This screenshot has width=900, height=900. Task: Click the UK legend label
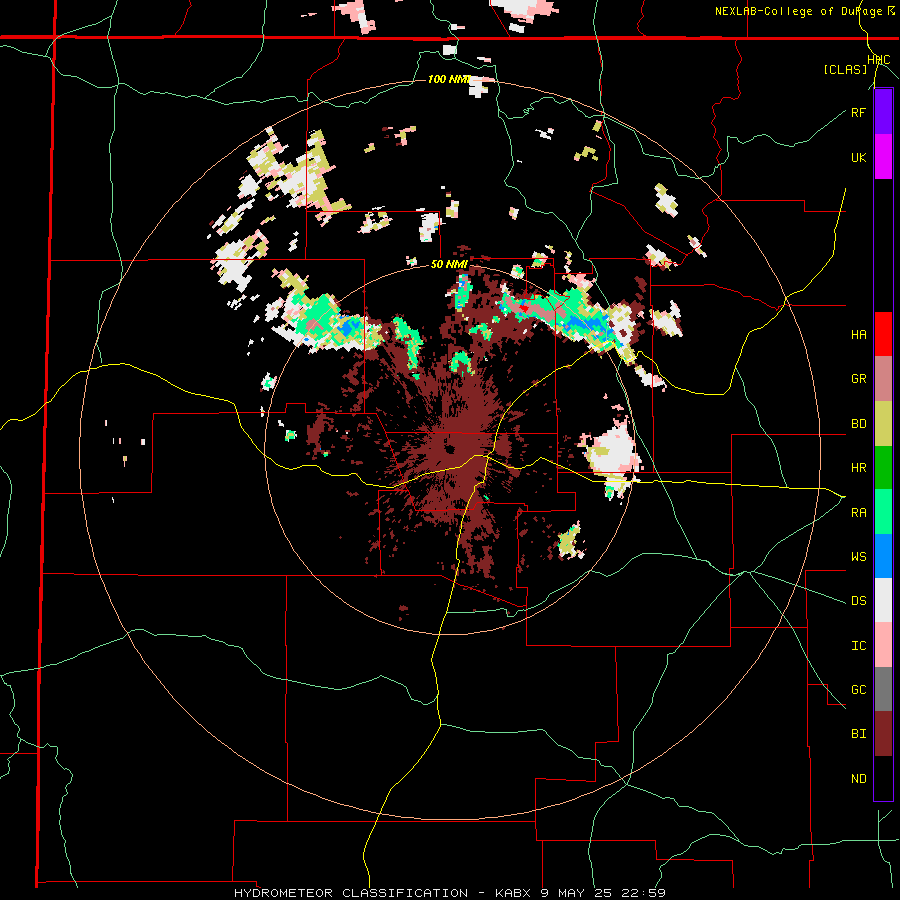(858, 157)
